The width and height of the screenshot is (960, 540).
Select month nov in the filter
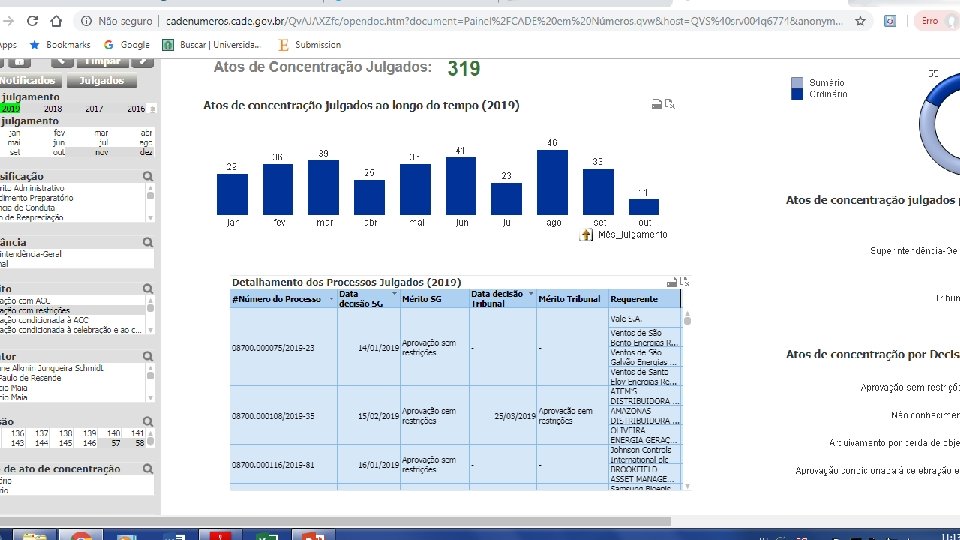(x=101, y=152)
